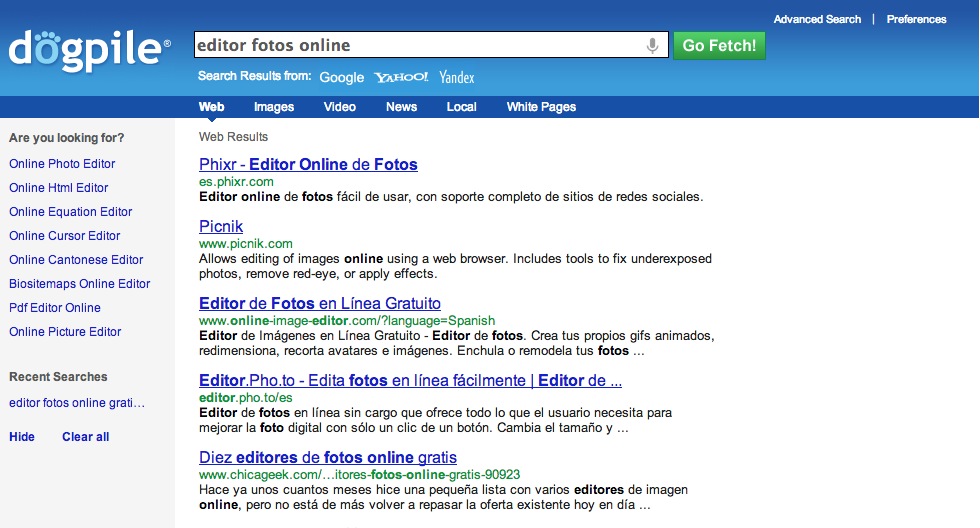The height and width of the screenshot is (528, 980).
Task: Hide the recent searches list
Action: click(22, 437)
